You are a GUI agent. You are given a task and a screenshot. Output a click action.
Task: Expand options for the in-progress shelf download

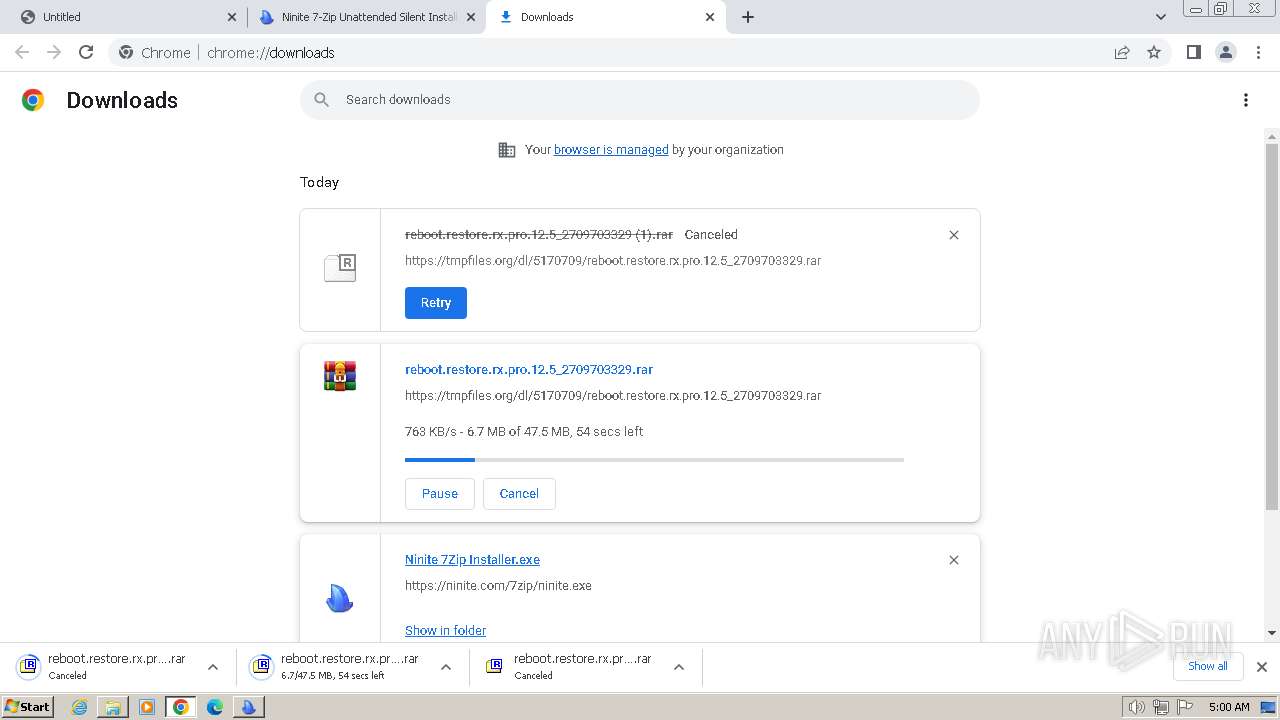click(446, 667)
